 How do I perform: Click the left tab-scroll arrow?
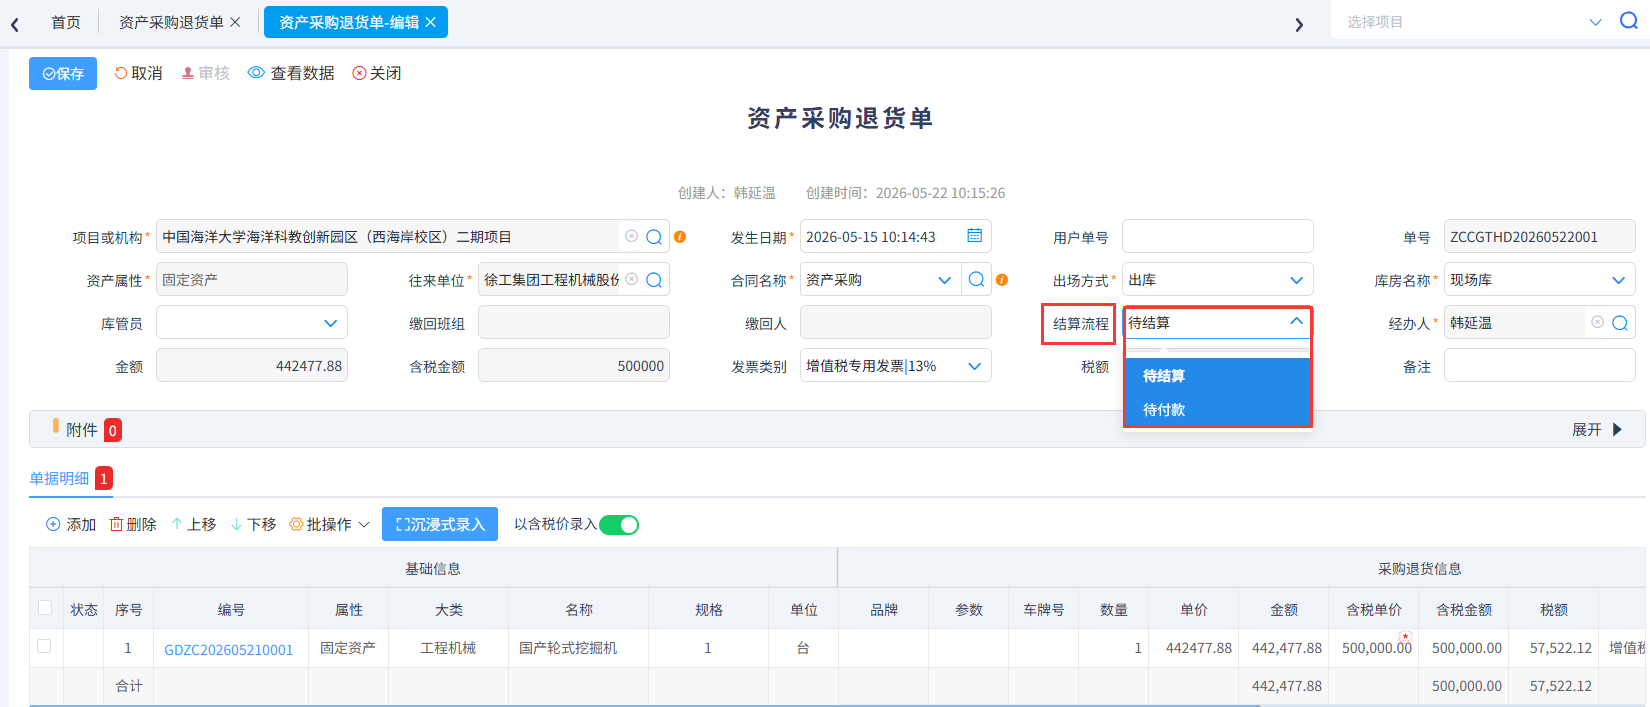(x=15, y=25)
